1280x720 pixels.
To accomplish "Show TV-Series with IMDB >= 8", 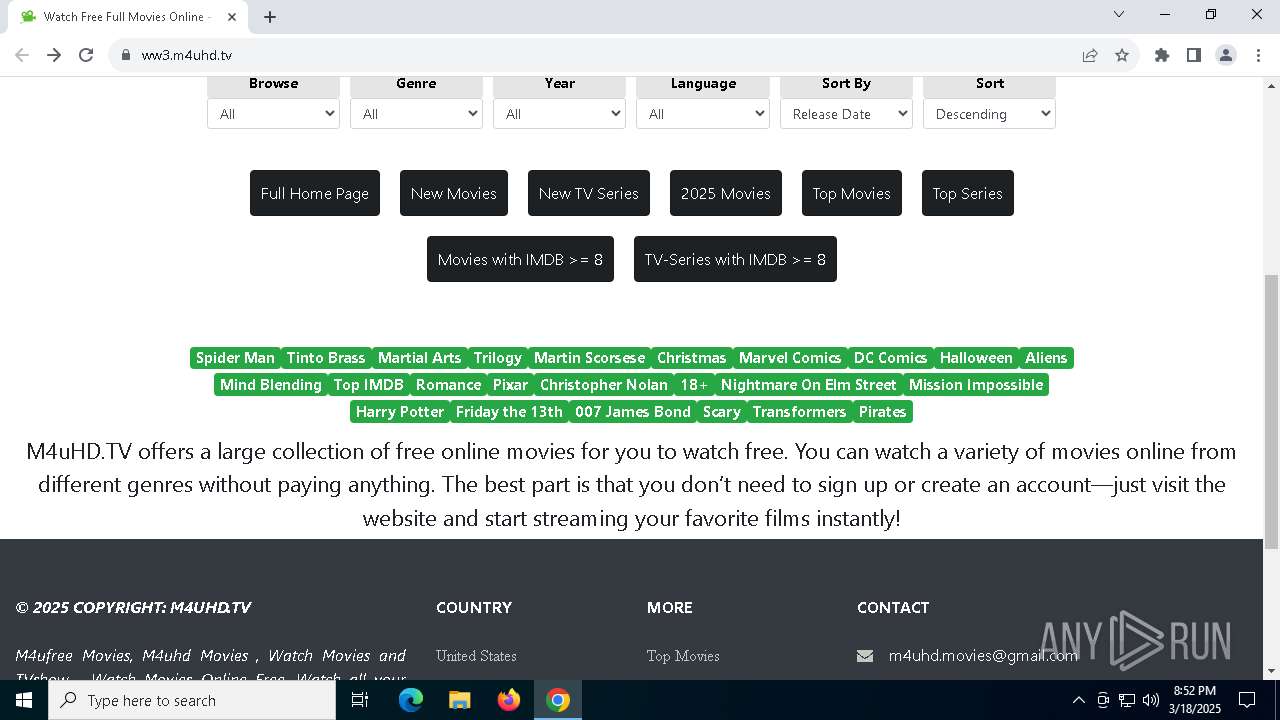I will (x=735, y=259).
